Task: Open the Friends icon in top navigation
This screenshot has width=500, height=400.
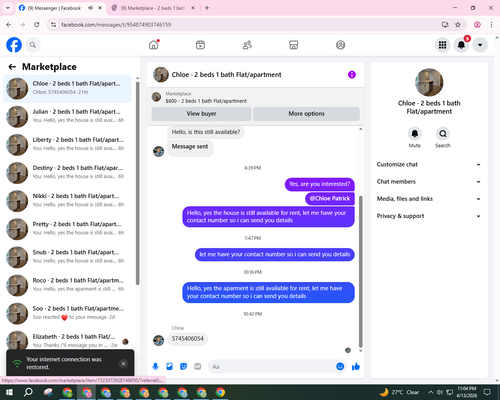Action: click(x=247, y=45)
